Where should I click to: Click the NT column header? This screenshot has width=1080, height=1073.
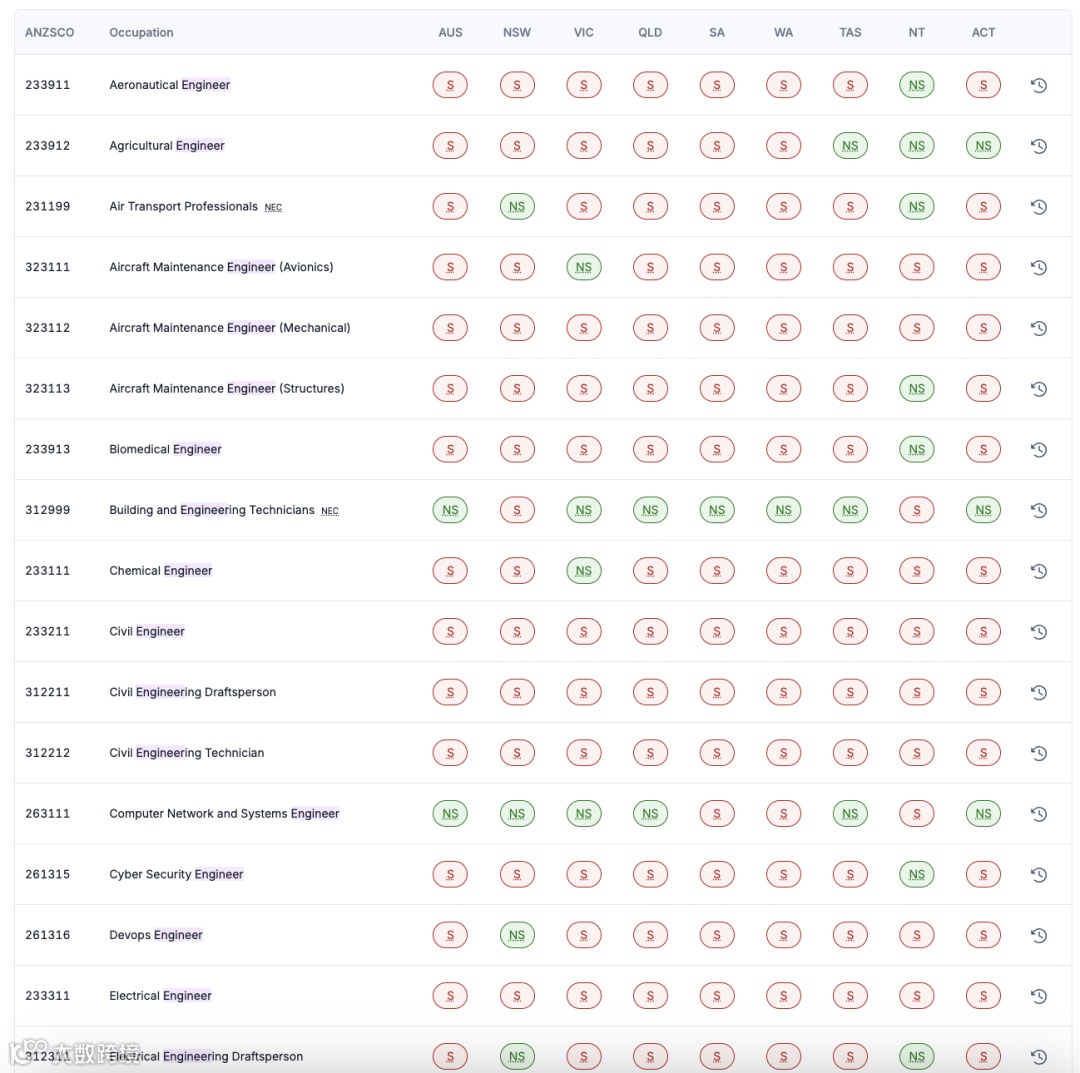coord(917,32)
